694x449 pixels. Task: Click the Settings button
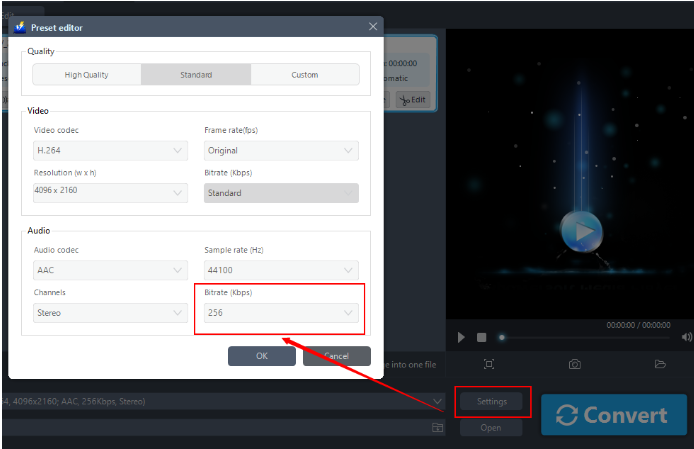[x=492, y=402]
